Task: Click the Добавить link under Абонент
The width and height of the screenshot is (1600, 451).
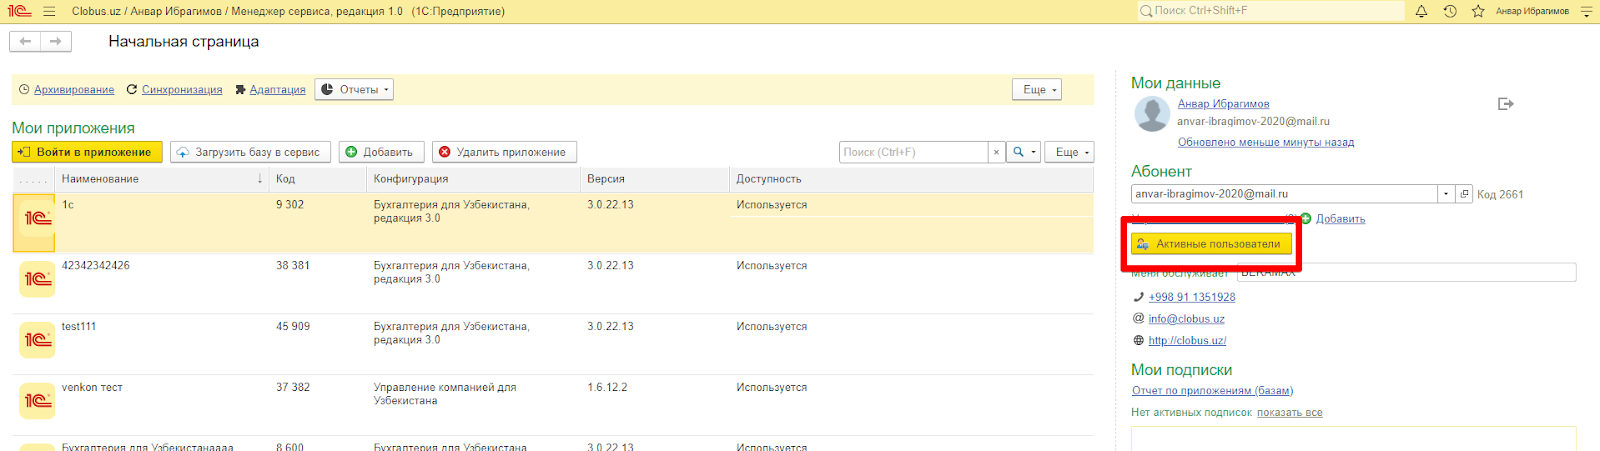Action: tap(1340, 219)
